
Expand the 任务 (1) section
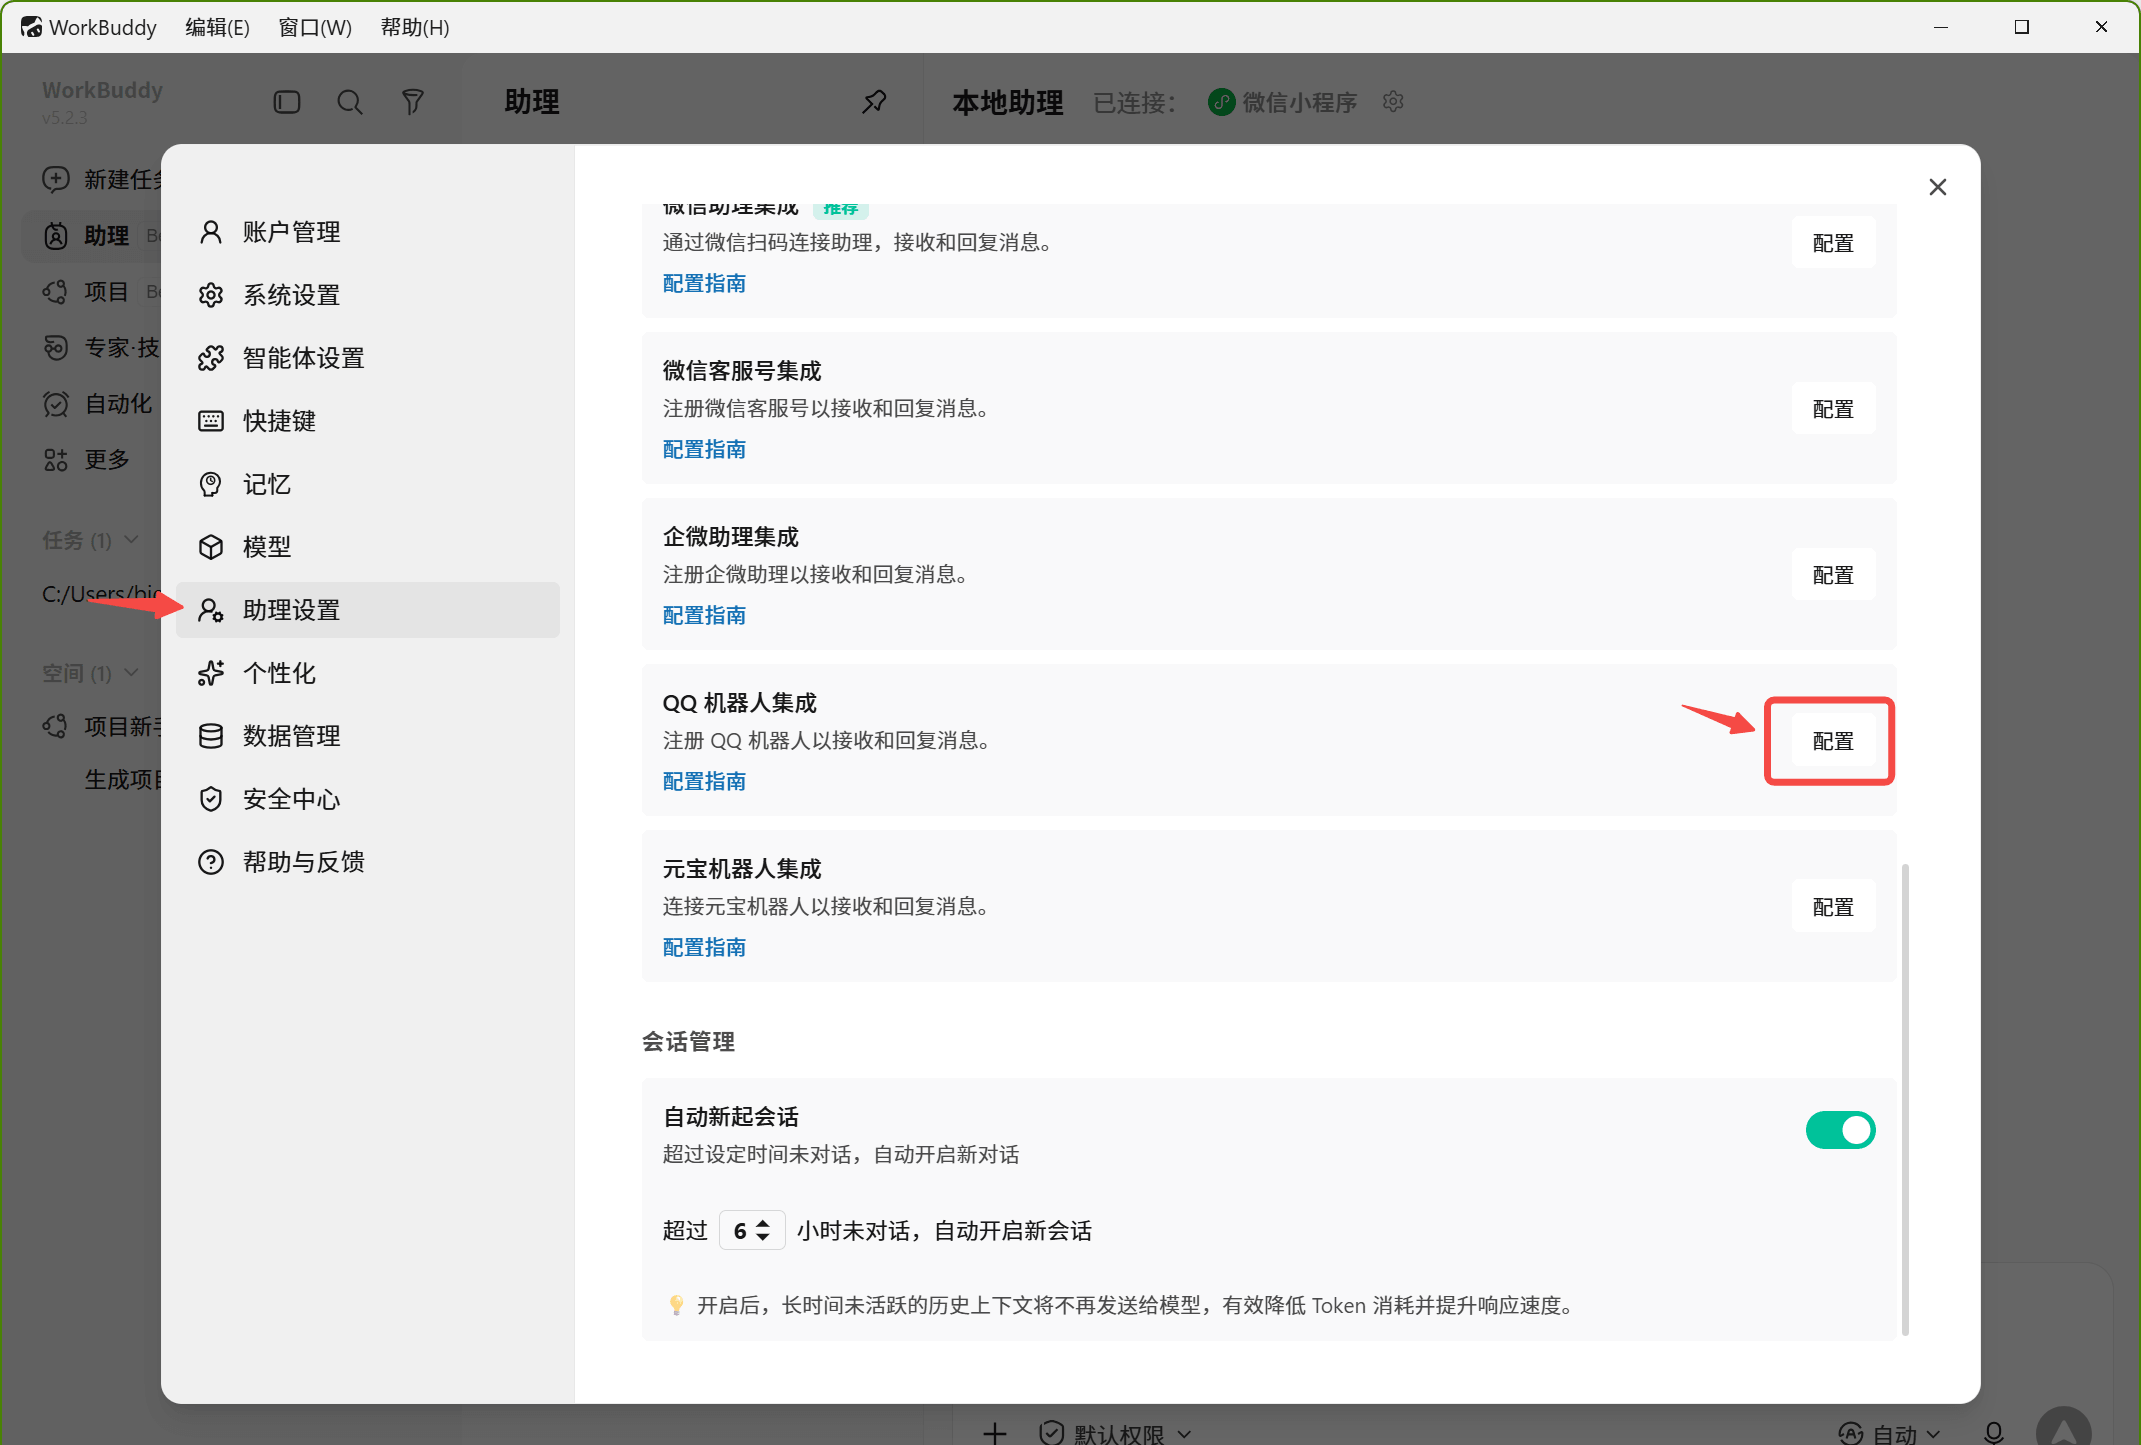click(x=90, y=540)
